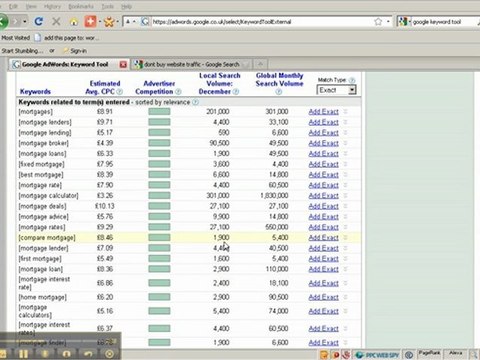Click the magnifier icon in status bar
Screen dimensions: 480x360
473,355
